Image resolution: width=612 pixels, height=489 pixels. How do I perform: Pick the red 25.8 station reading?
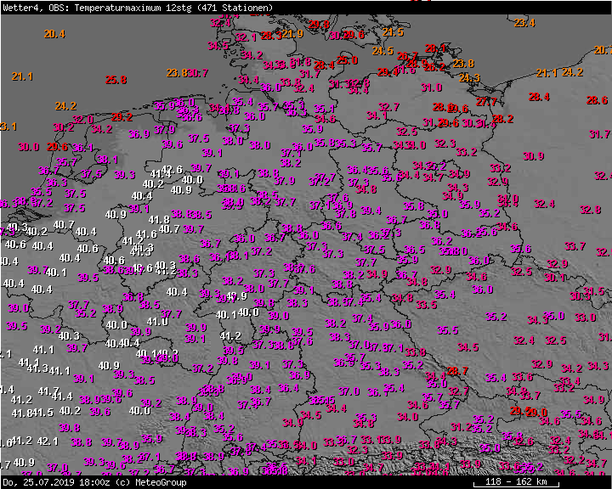[116, 80]
